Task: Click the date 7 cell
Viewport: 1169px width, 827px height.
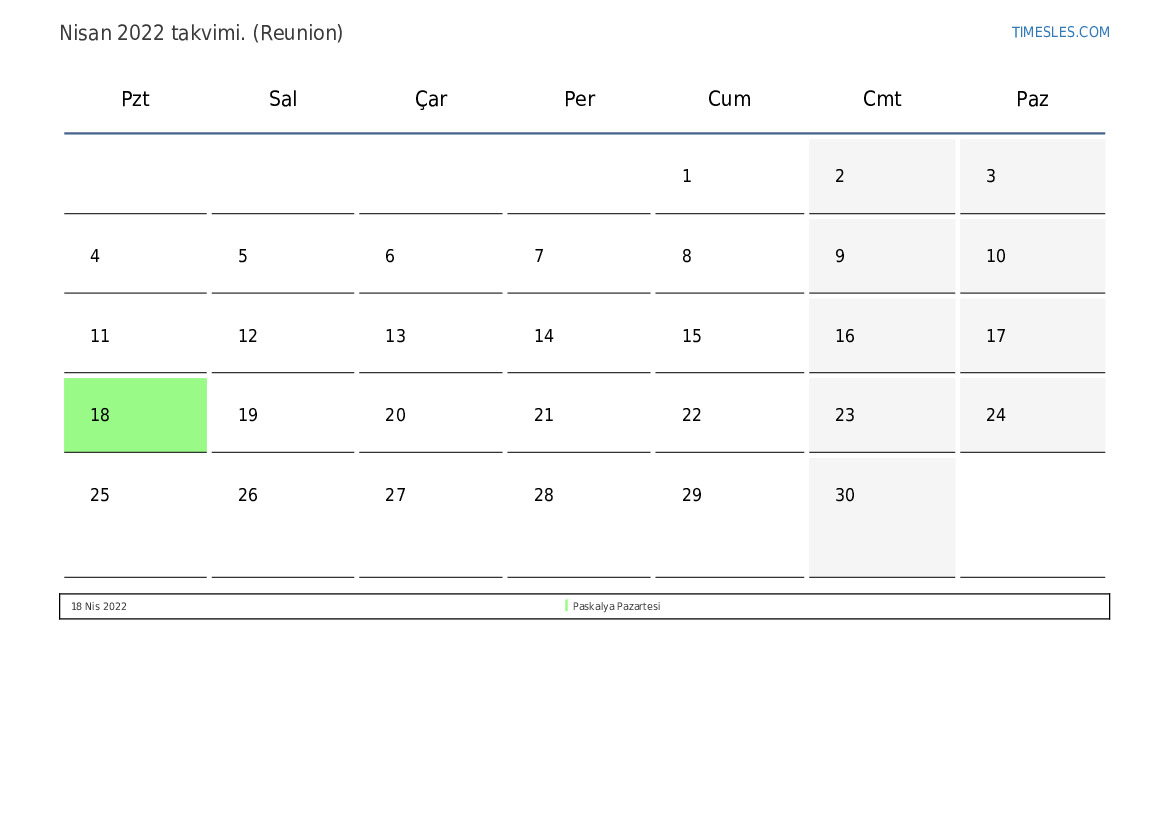Action: coord(579,256)
